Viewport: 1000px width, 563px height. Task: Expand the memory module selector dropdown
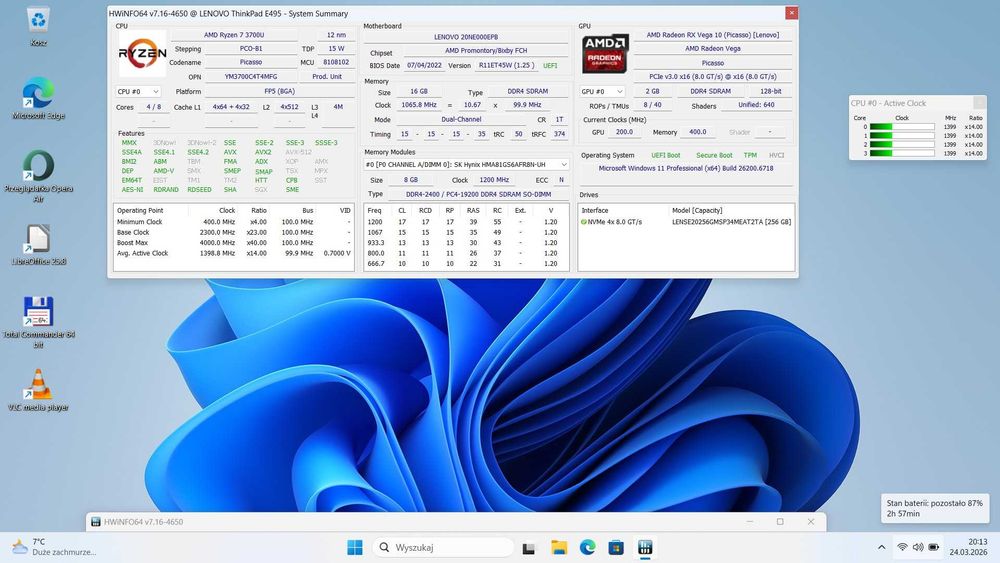click(x=466, y=165)
